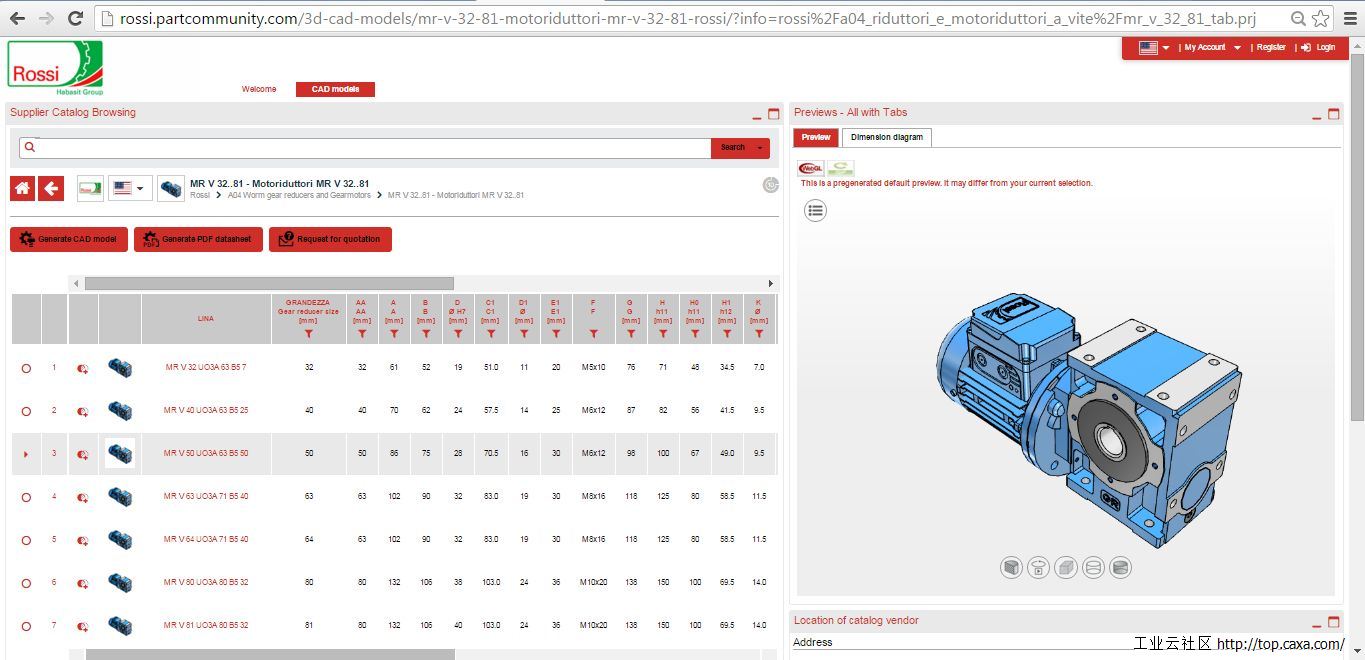Open the Register link
The height and width of the screenshot is (660, 1365).
(x=1271, y=48)
